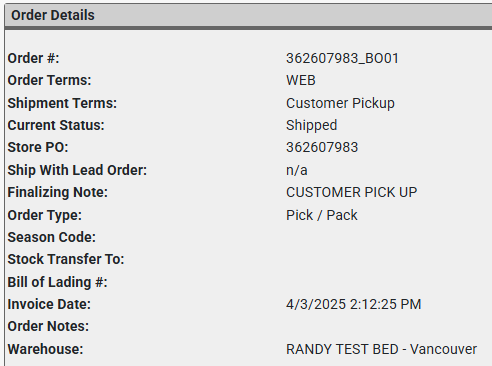Viewport: 492px width, 366px height.
Task: Click the Current Status label
Action: [x=56, y=125]
